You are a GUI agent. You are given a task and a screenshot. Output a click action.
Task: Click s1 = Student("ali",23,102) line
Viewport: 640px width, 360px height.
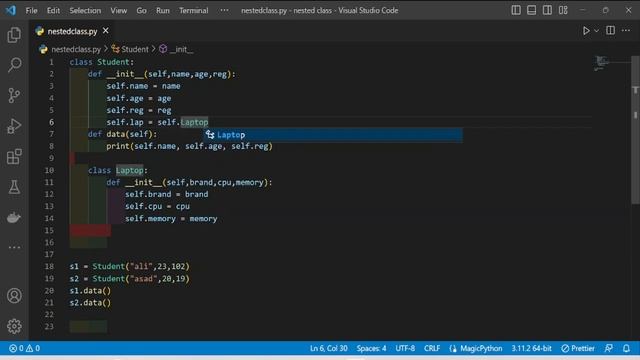129,267
